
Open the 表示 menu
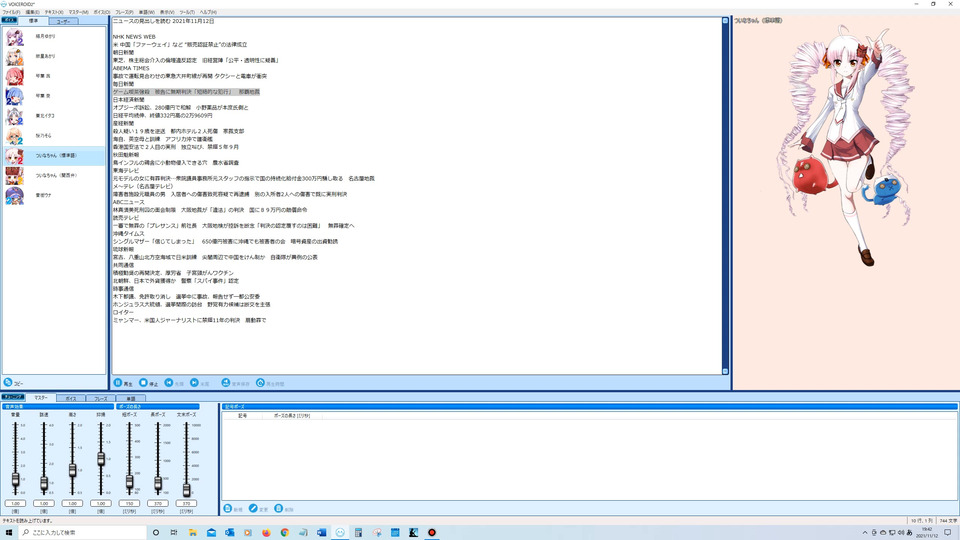(x=167, y=12)
